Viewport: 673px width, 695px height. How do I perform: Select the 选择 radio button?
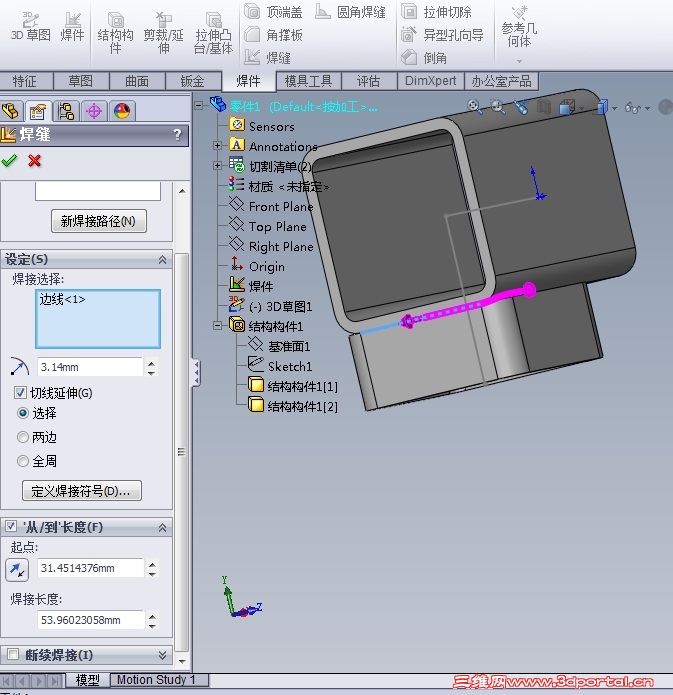click(23, 413)
